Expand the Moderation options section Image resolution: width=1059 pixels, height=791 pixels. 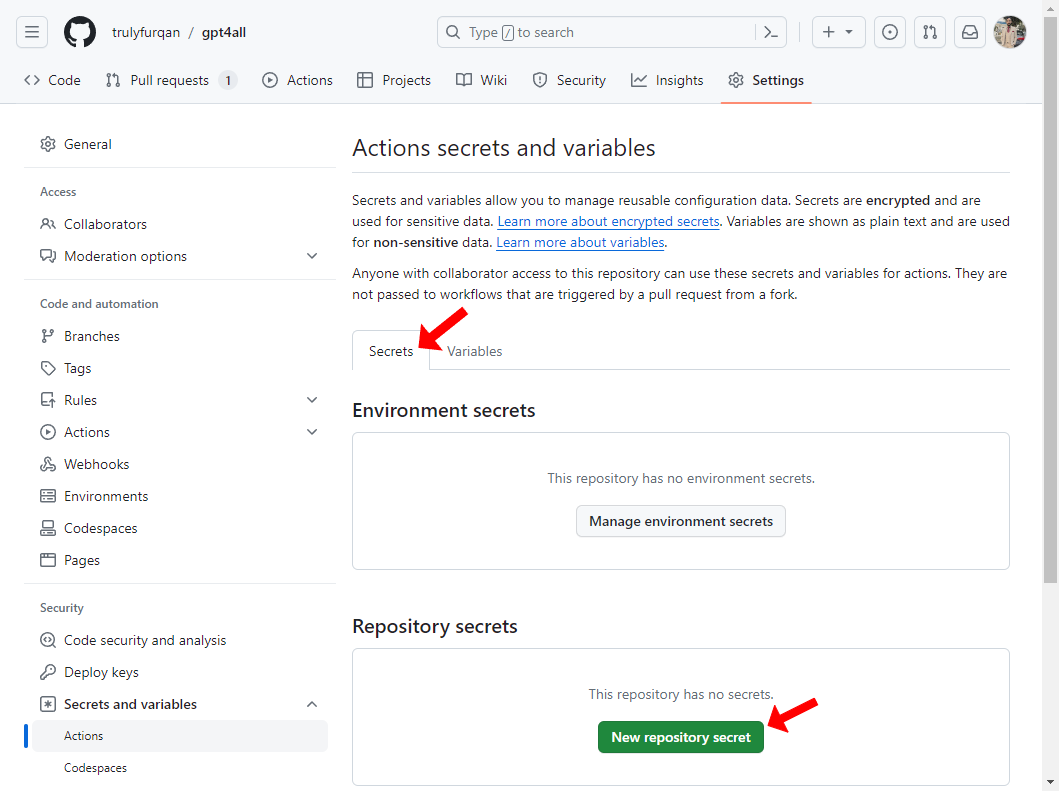tap(312, 256)
